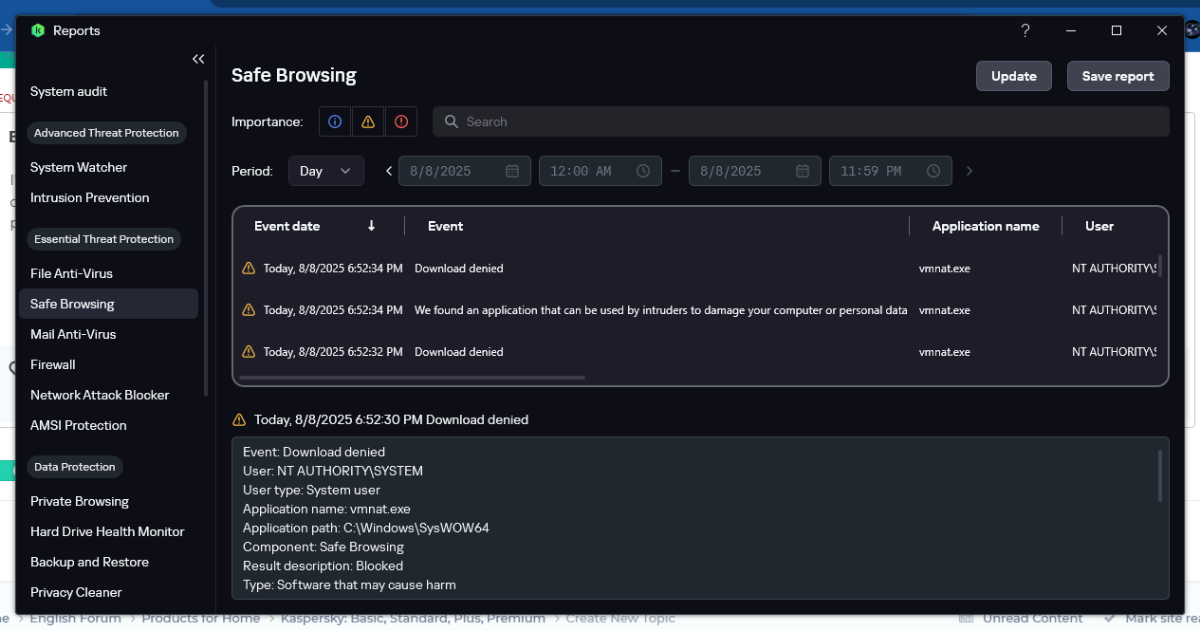The image size is (1200, 630).
Task: Open the clock picker for 11:59 PM end time
Action: (933, 171)
